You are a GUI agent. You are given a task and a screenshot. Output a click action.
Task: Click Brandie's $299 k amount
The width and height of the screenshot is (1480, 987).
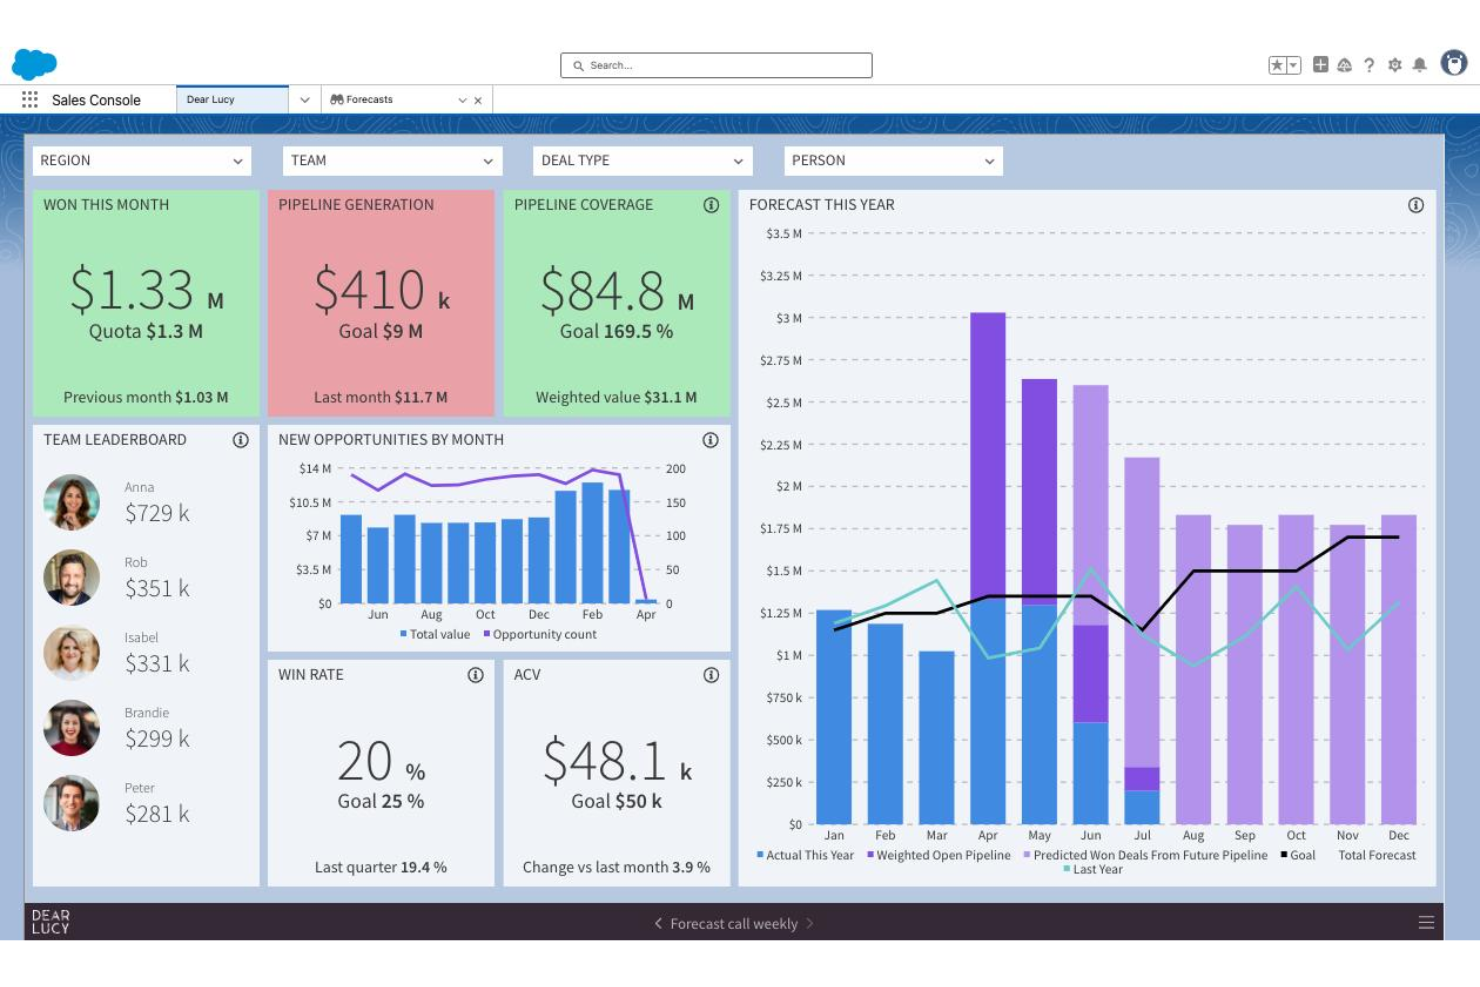[x=157, y=738]
